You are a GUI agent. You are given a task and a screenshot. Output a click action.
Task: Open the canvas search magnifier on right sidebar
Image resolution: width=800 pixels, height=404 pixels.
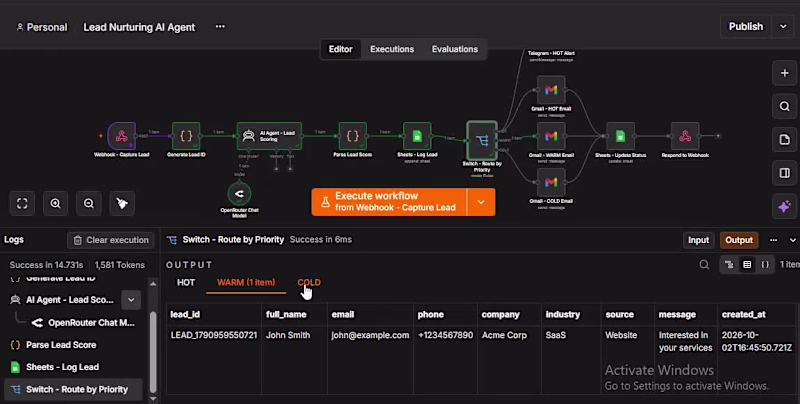[785, 106]
